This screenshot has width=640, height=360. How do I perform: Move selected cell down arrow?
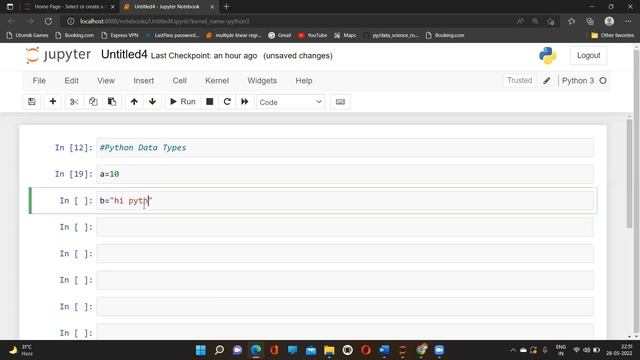click(x=152, y=102)
